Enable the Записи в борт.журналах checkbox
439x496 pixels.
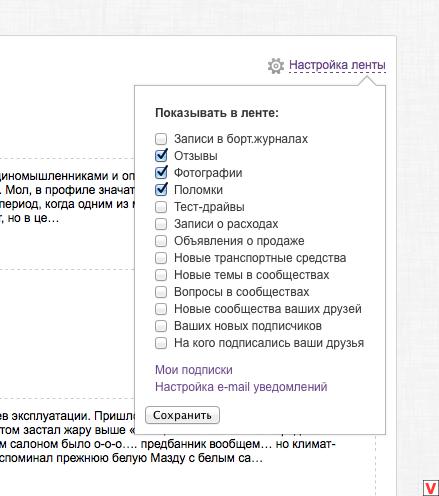(x=161, y=139)
